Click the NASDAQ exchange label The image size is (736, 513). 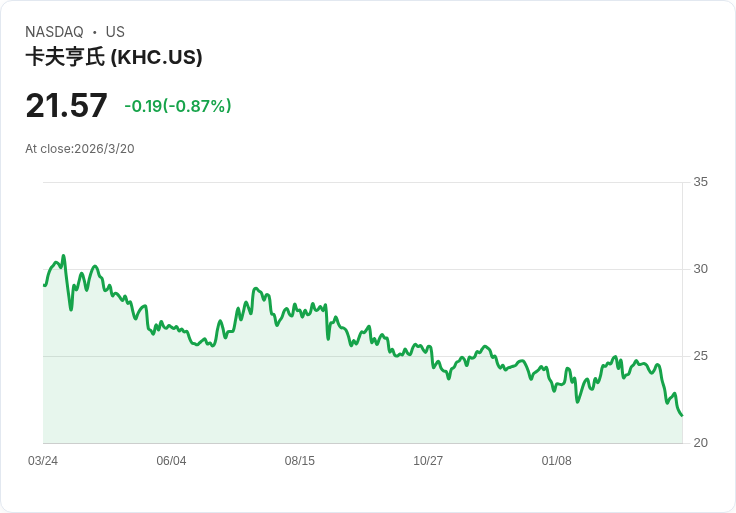(x=54, y=32)
